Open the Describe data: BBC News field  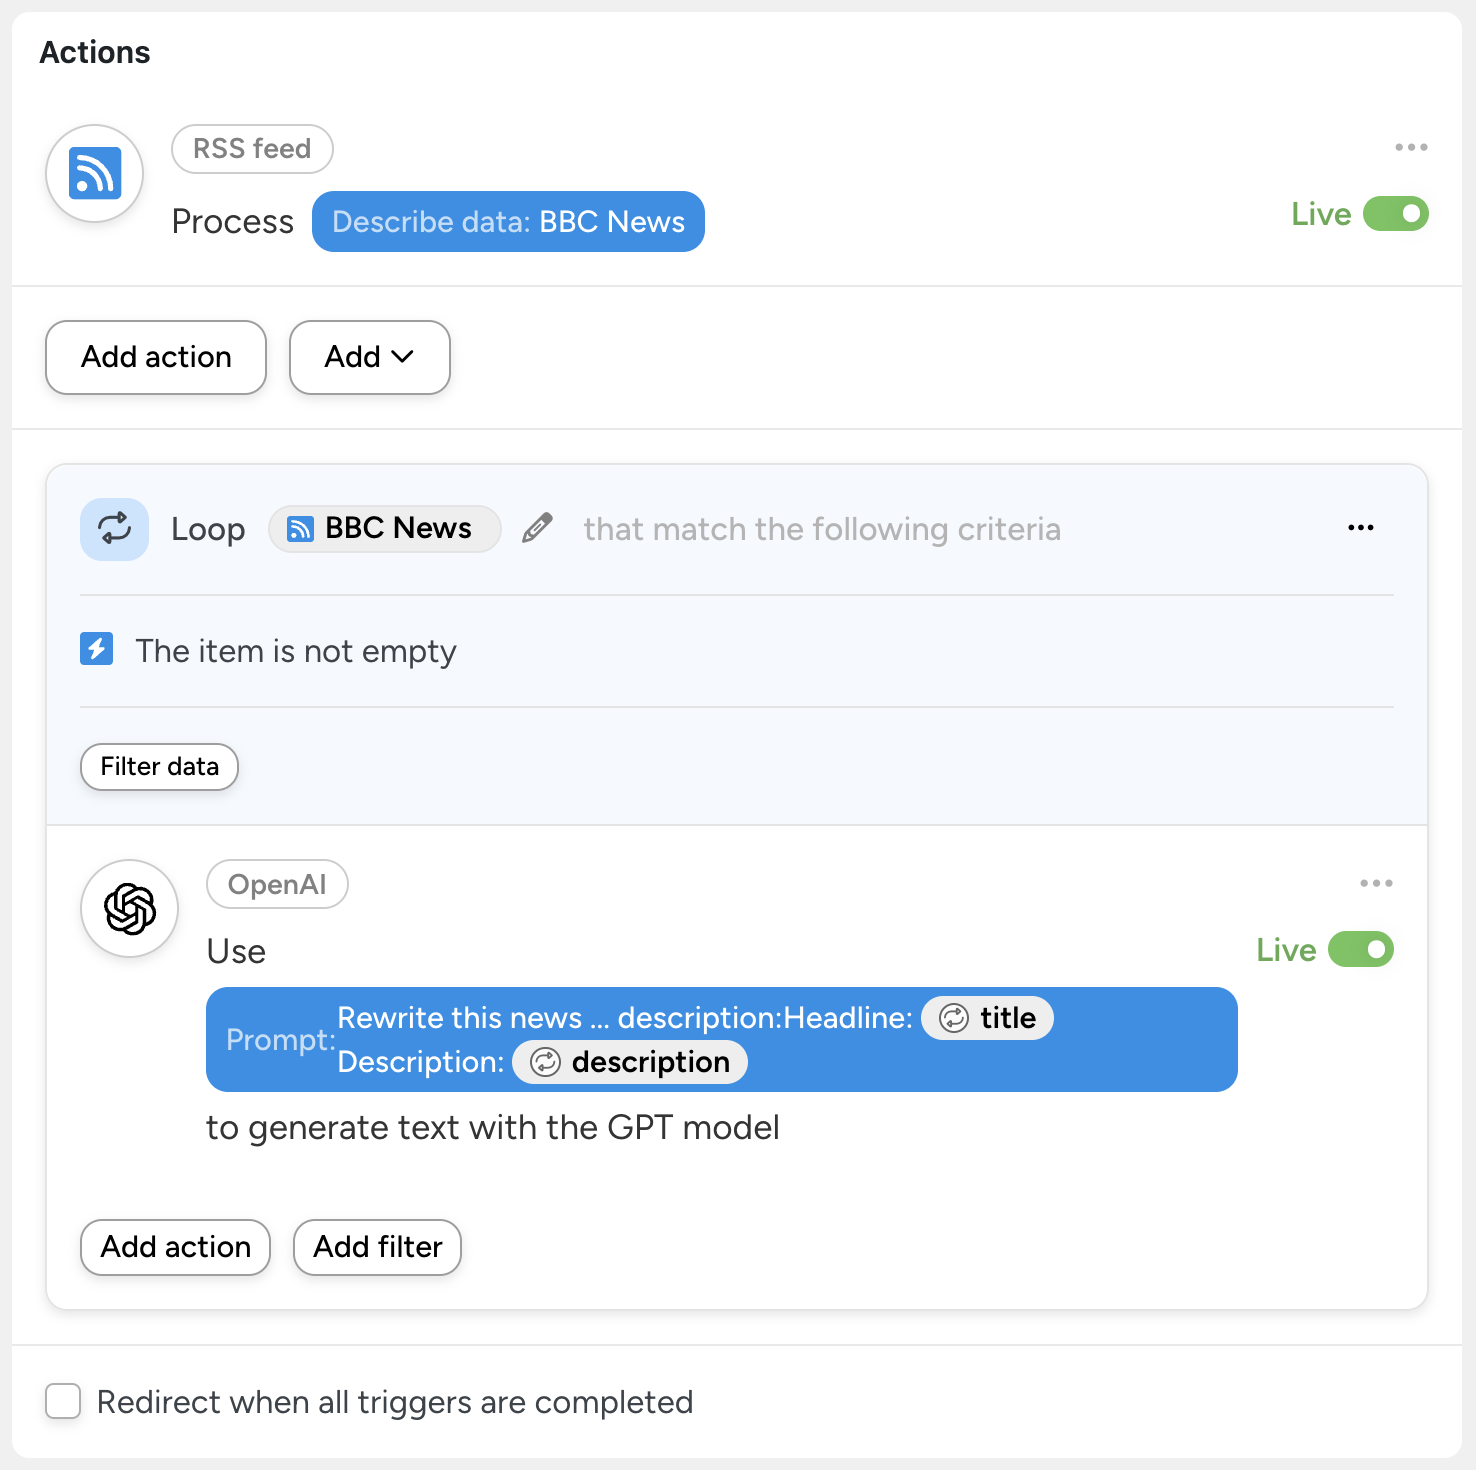tap(508, 222)
